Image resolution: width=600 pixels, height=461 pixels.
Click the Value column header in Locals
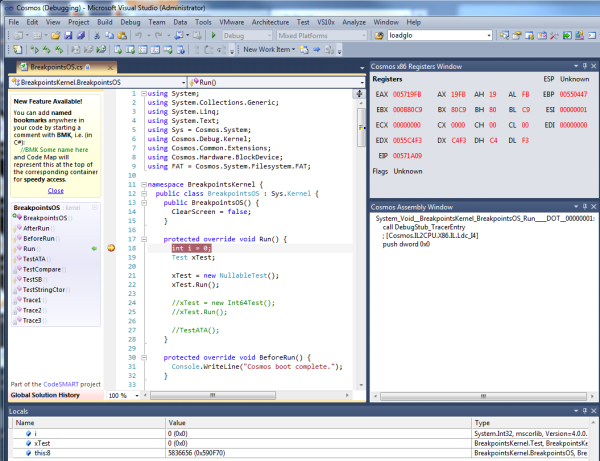318,423
